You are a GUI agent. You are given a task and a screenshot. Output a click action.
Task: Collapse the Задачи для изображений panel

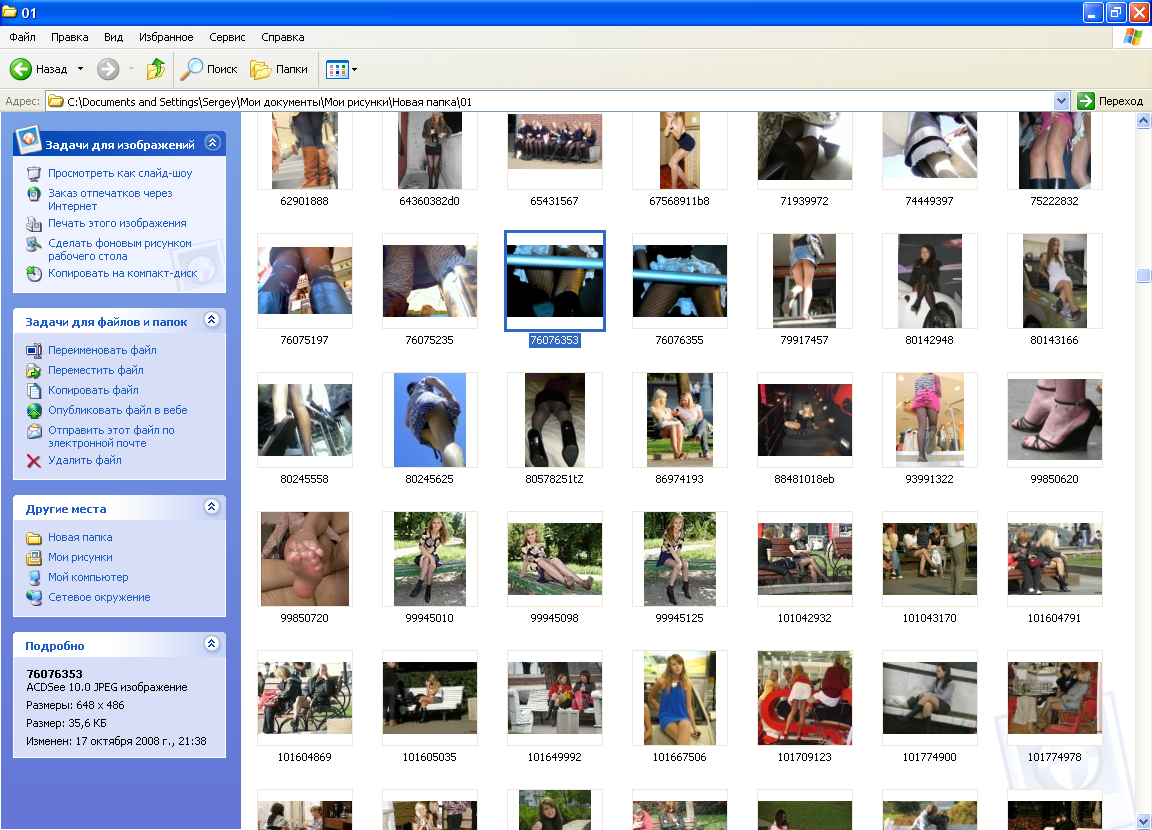pos(212,142)
